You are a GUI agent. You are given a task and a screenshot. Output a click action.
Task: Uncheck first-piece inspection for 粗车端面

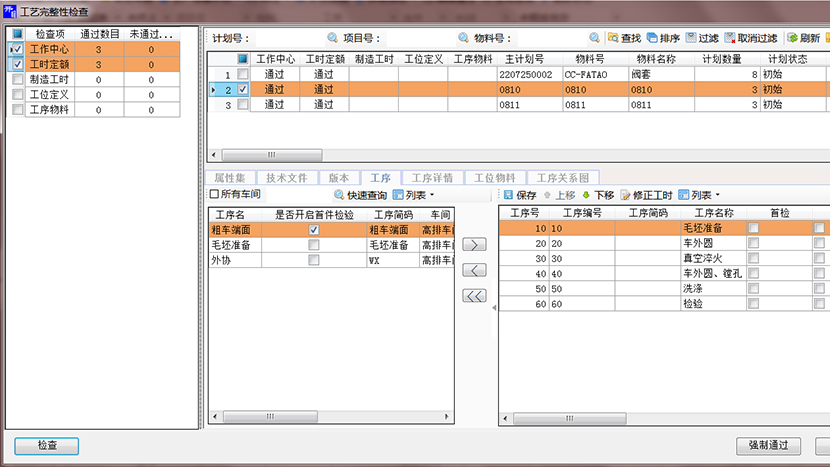pos(314,230)
